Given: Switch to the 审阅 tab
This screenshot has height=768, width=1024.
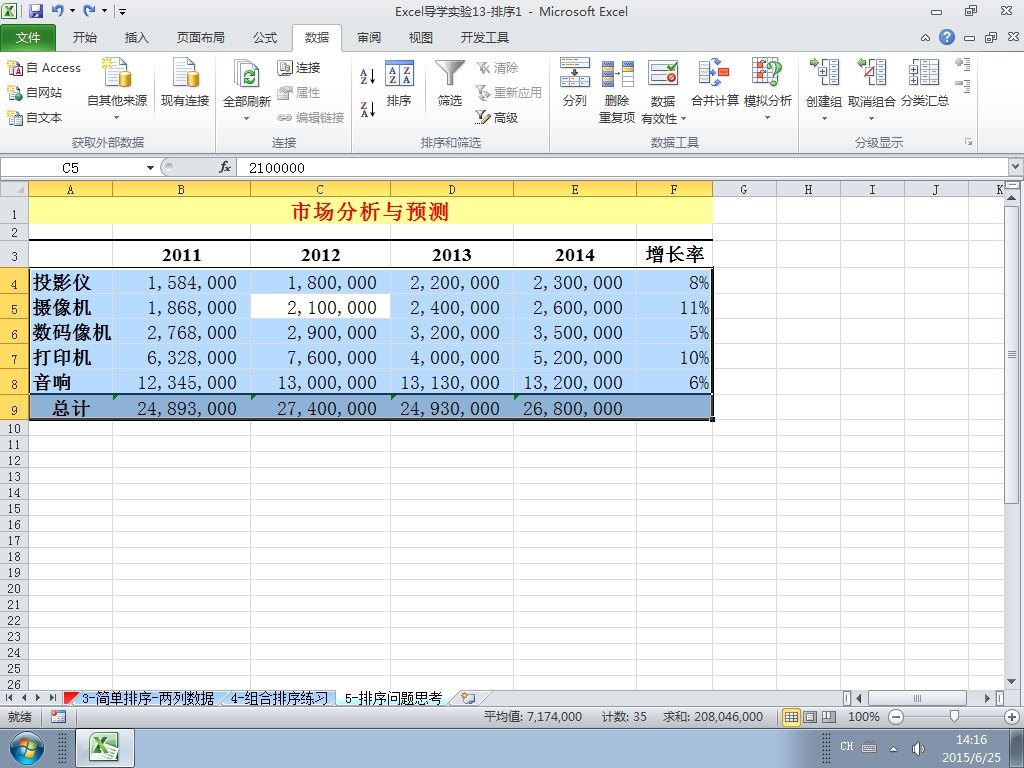Looking at the screenshot, I should (x=369, y=38).
